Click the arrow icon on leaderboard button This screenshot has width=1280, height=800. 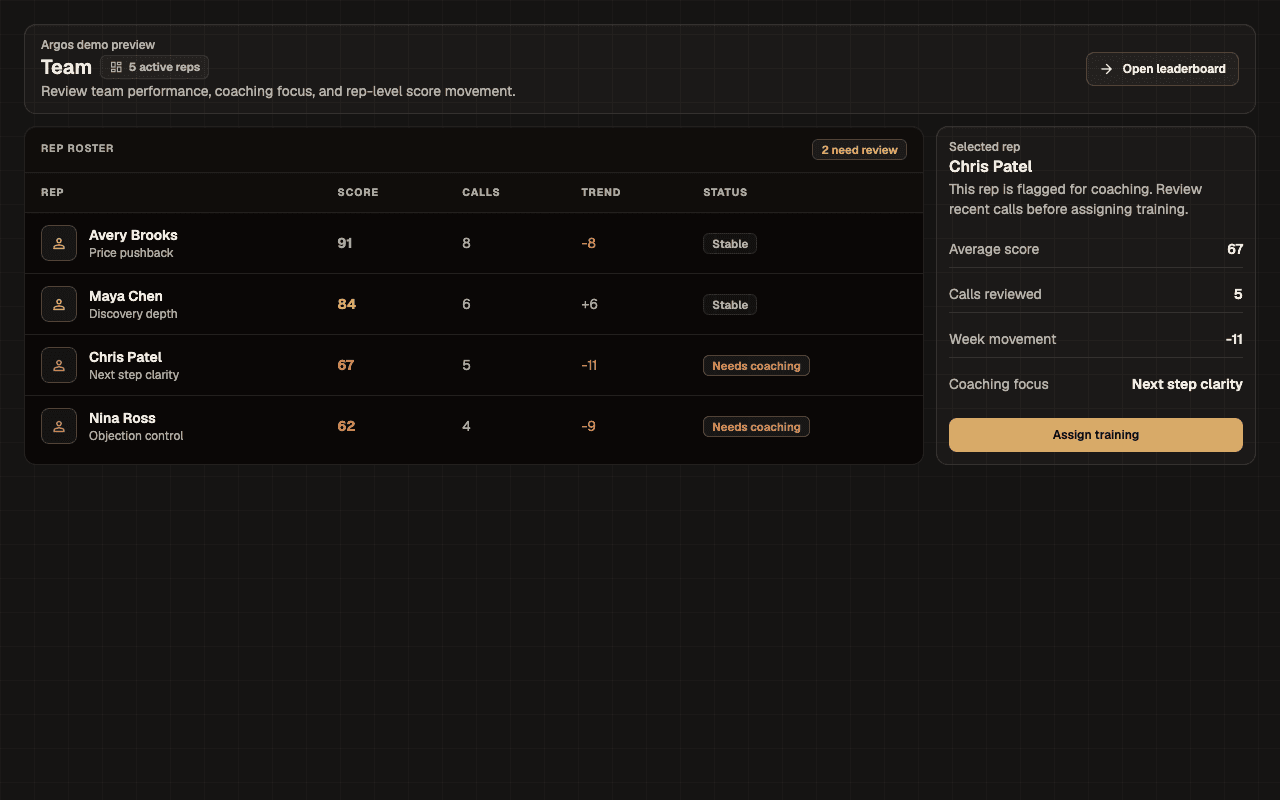click(1106, 69)
